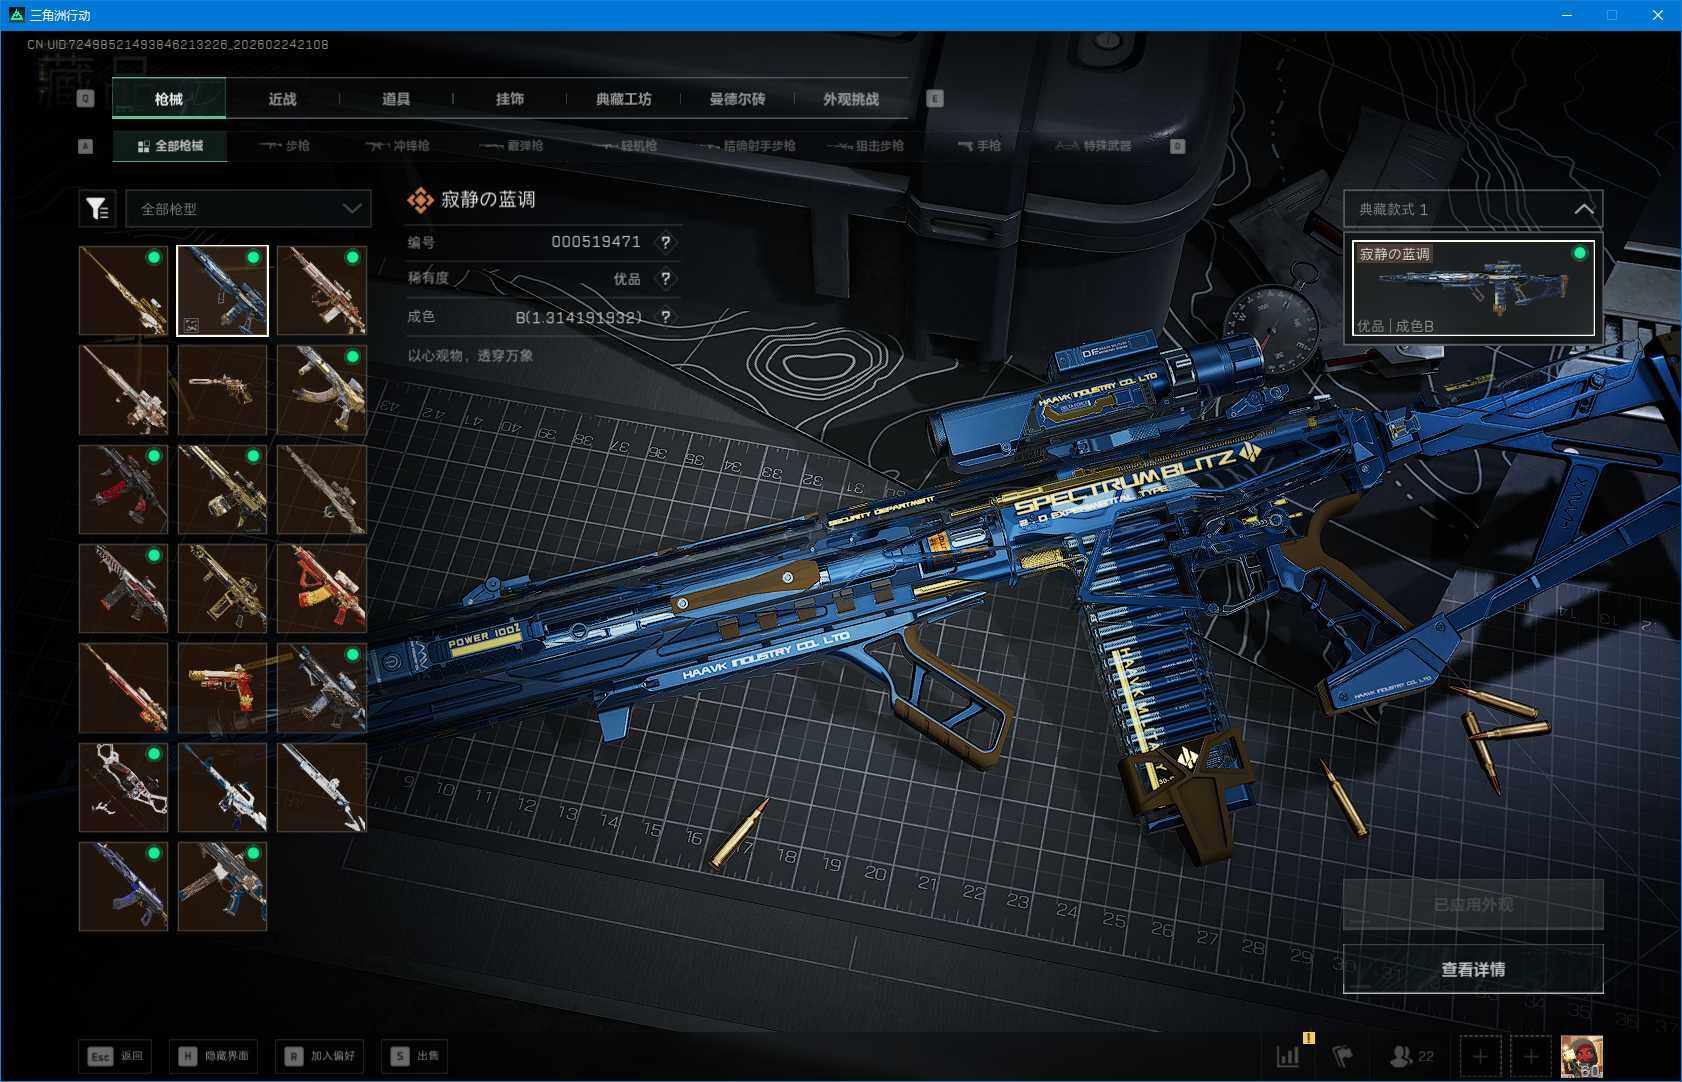Show the 全部枪械 category

pos(170,146)
